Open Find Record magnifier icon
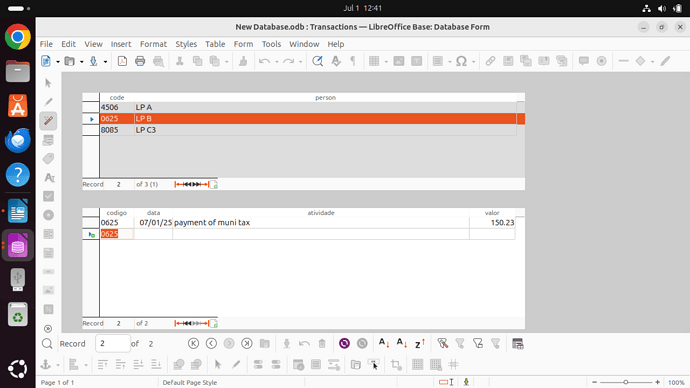Viewport: 690px width, 388px height. 47,344
